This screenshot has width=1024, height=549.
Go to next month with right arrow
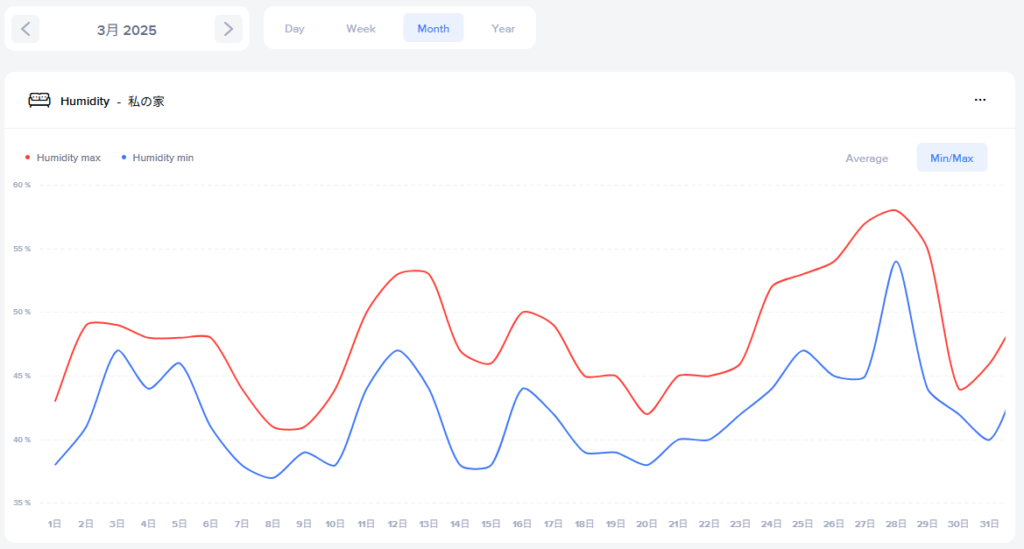(x=228, y=29)
